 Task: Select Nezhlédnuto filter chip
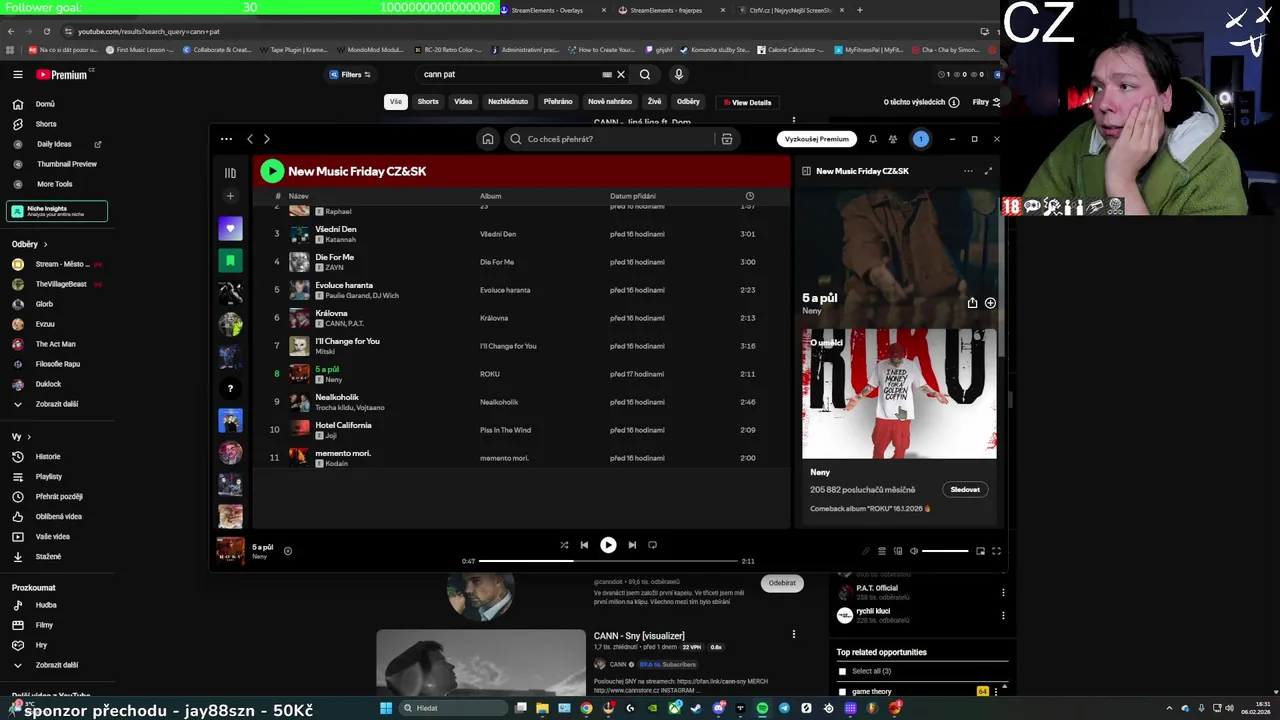508,102
